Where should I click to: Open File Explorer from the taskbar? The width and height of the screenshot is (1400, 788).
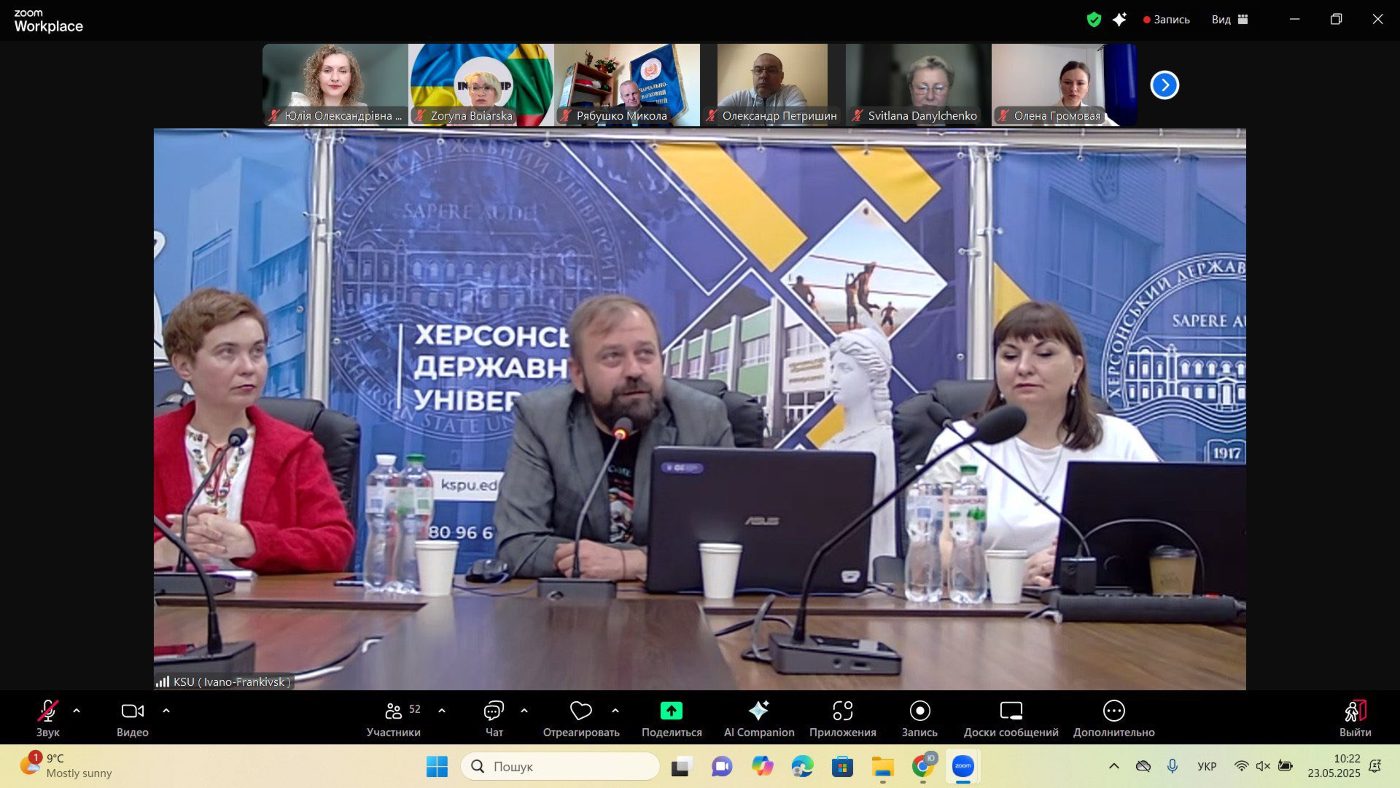[x=882, y=766]
